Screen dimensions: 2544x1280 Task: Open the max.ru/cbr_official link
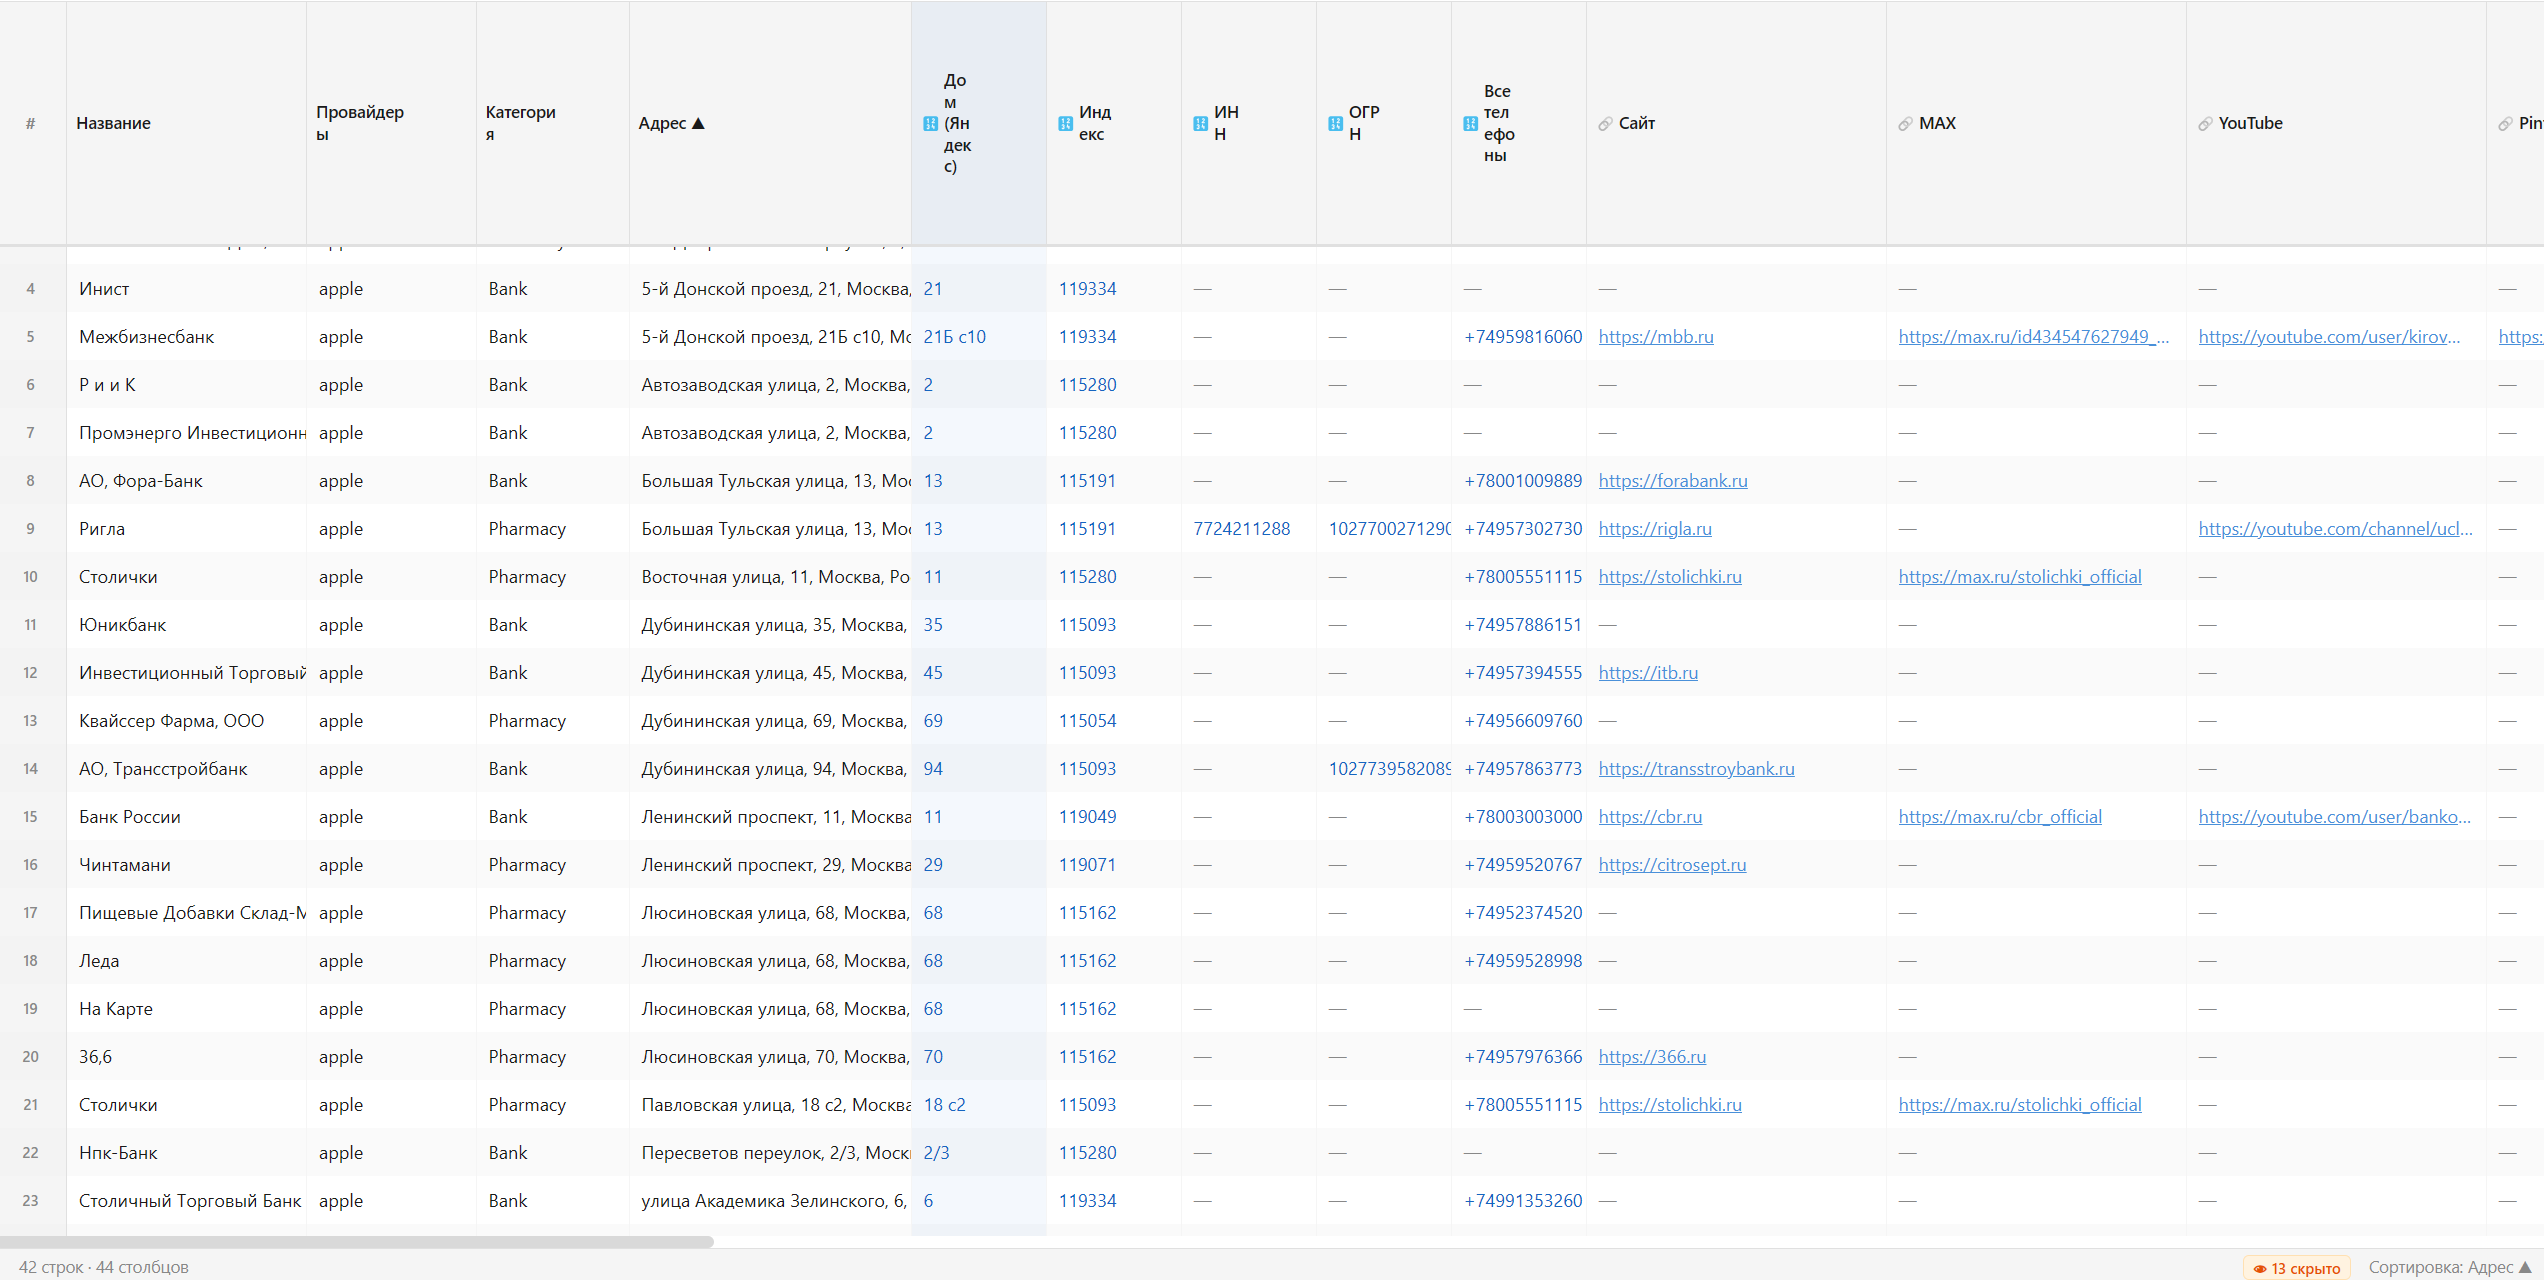click(x=2000, y=817)
